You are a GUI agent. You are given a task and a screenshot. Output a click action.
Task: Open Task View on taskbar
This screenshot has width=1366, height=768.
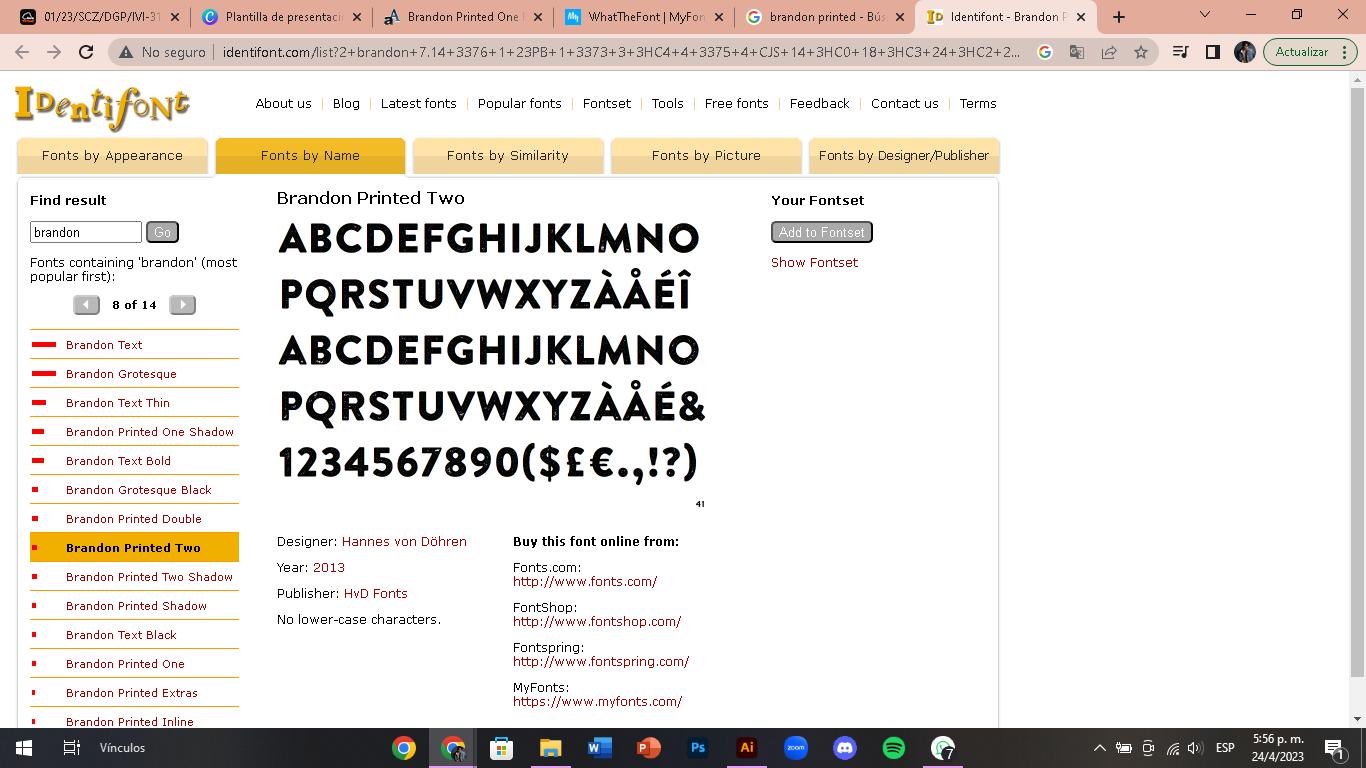coord(72,748)
